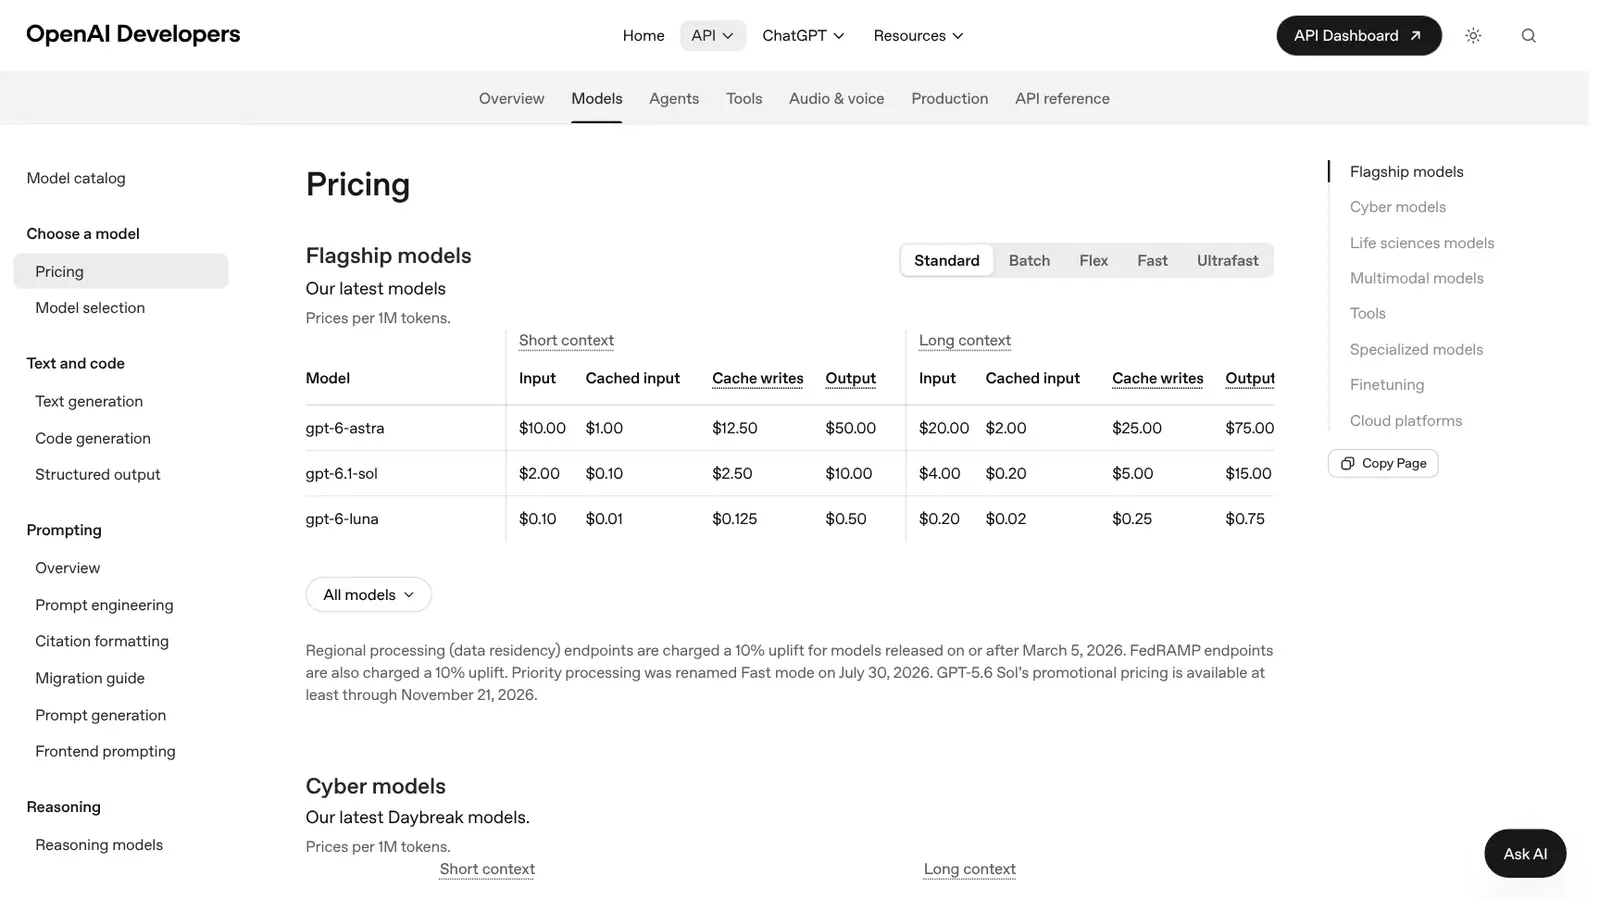Open Text generation in the sidebar

[x=89, y=401]
